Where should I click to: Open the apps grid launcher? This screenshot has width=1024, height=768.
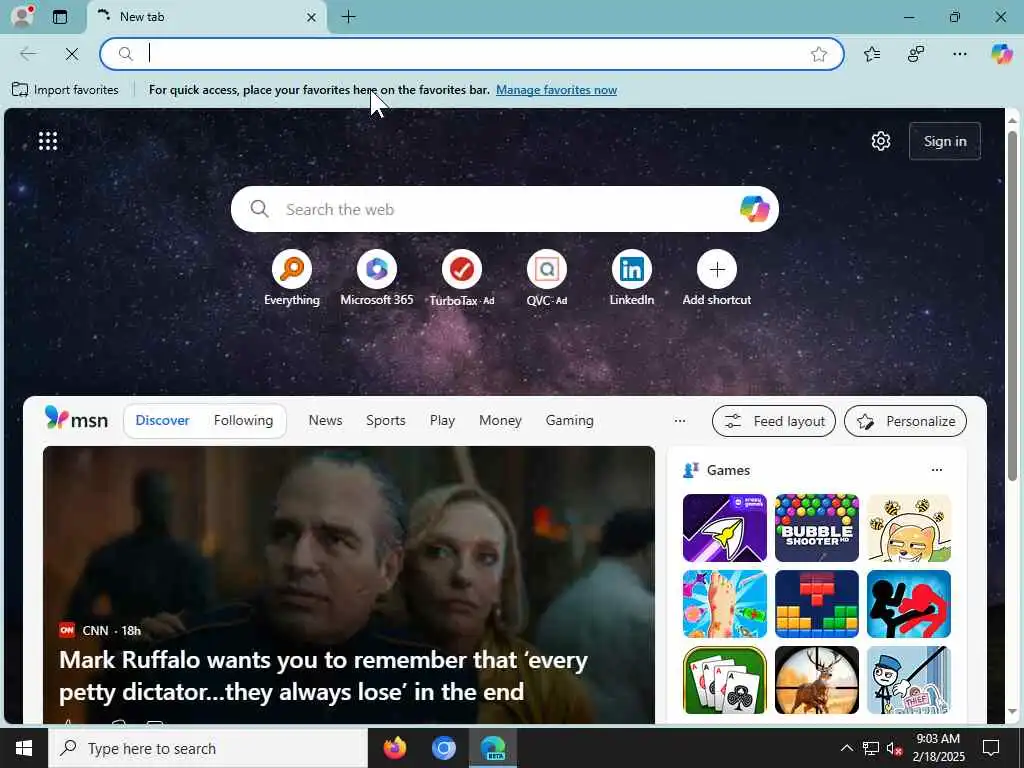click(x=48, y=140)
